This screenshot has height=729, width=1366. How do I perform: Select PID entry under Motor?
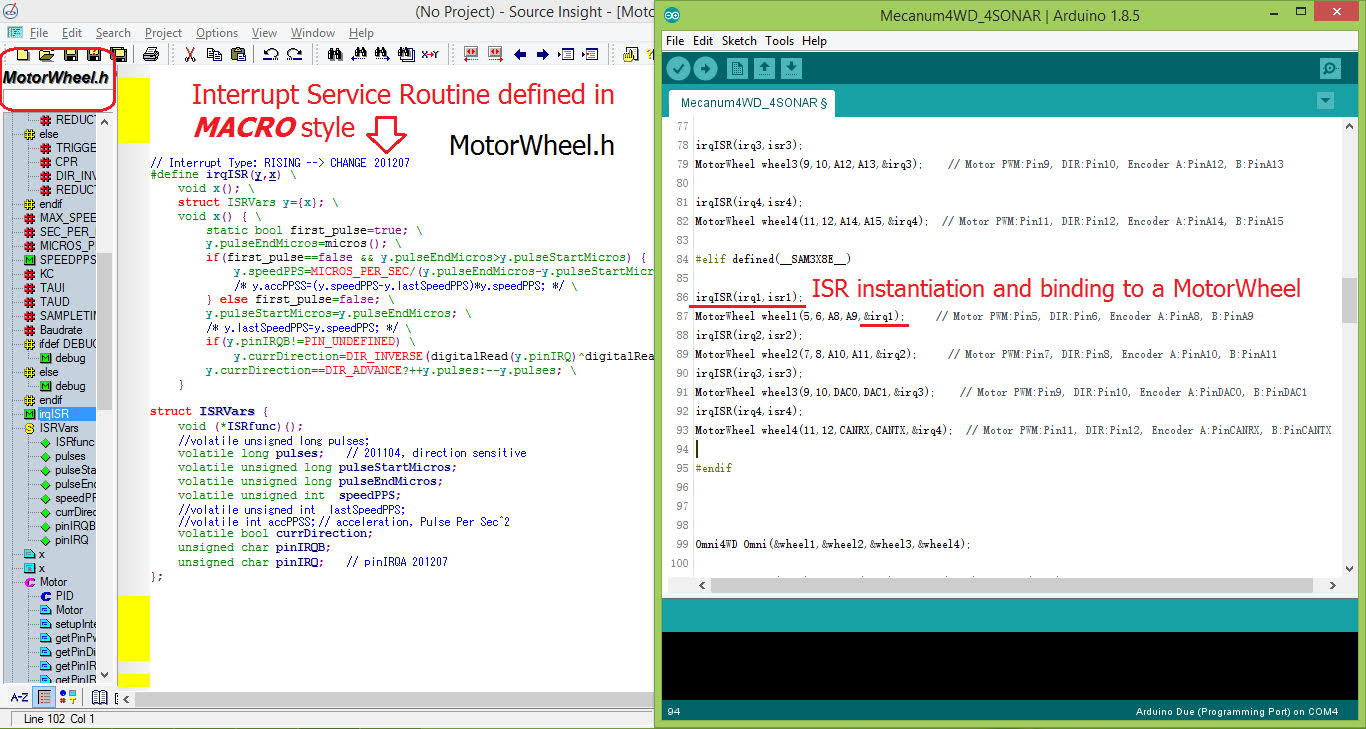pos(64,596)
